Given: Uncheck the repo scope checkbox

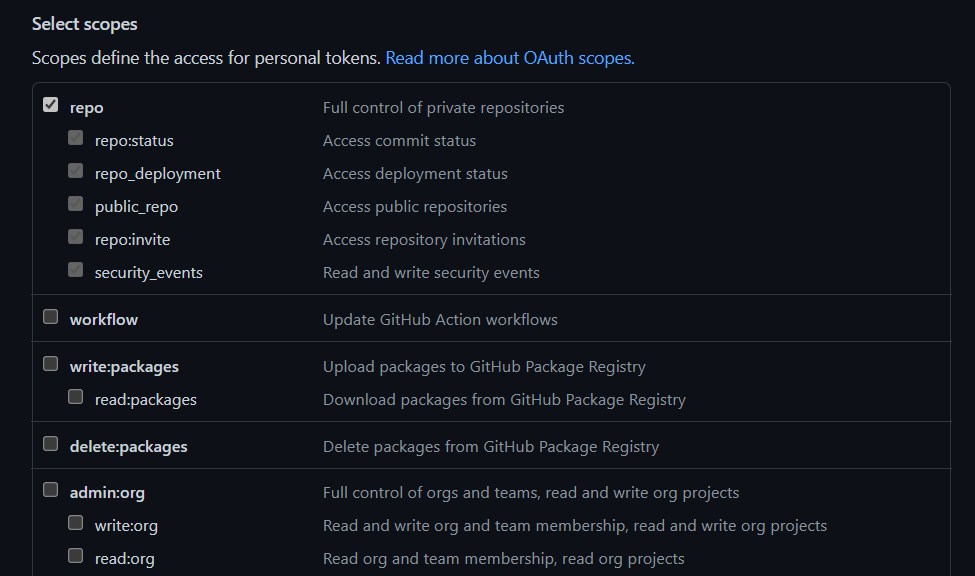Looking at the screenshot, I should point(51,105).
